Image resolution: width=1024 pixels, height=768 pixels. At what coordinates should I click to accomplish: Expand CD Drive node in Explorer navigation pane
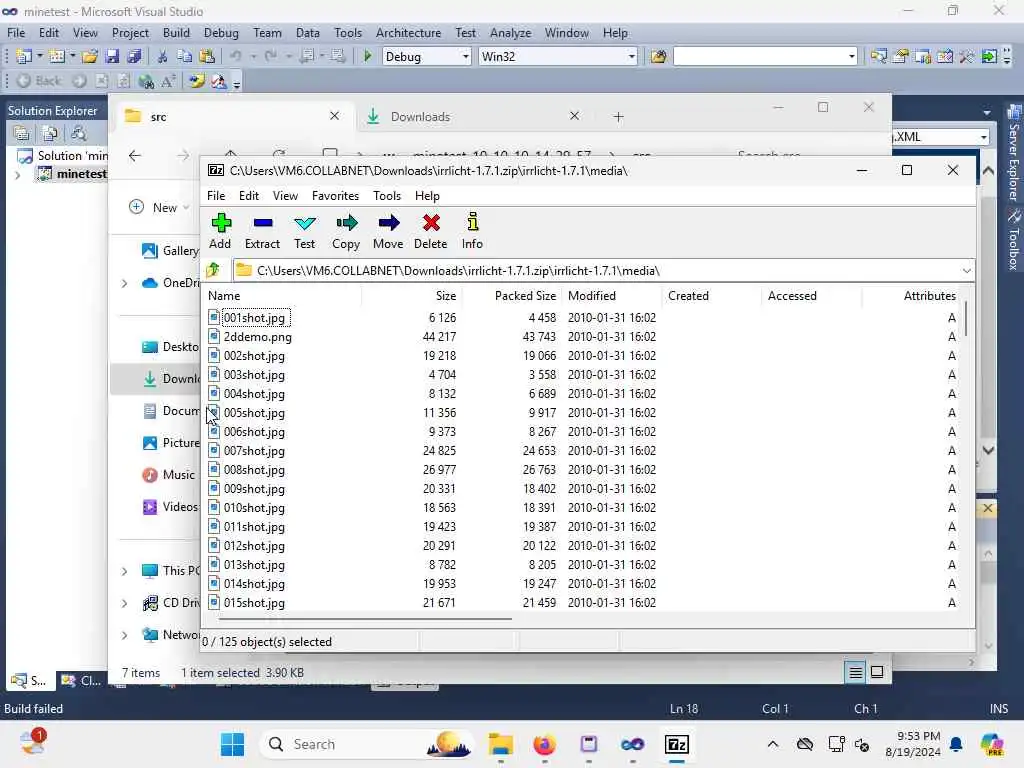[125, 603]
